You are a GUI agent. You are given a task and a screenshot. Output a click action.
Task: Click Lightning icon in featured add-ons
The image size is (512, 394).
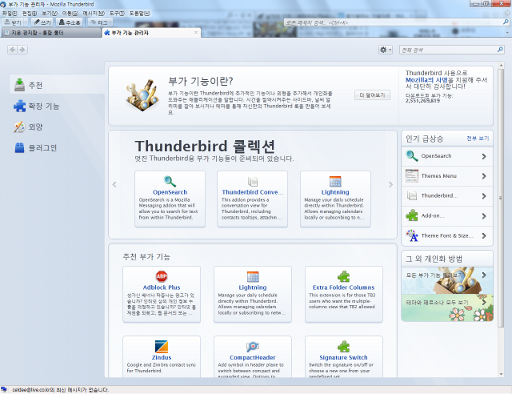tap(253, 277)
